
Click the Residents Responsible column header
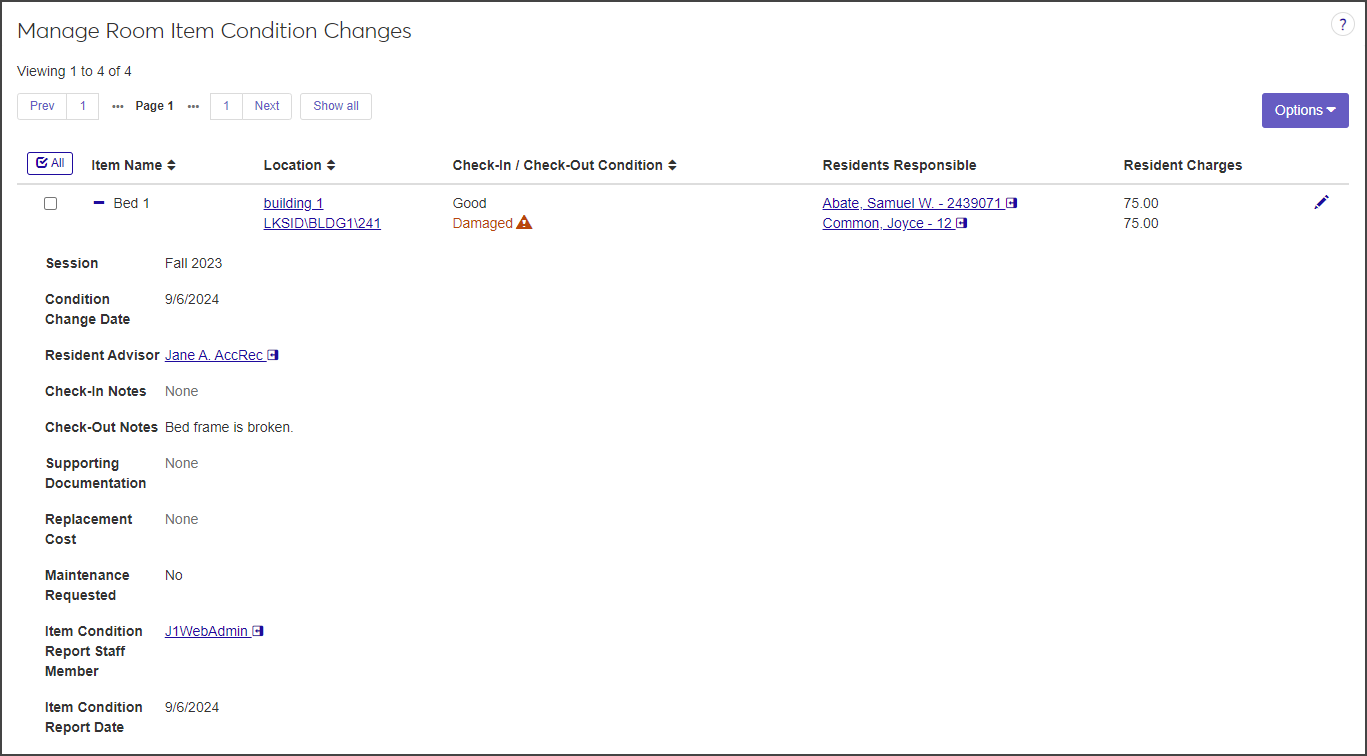click(899, 165)
